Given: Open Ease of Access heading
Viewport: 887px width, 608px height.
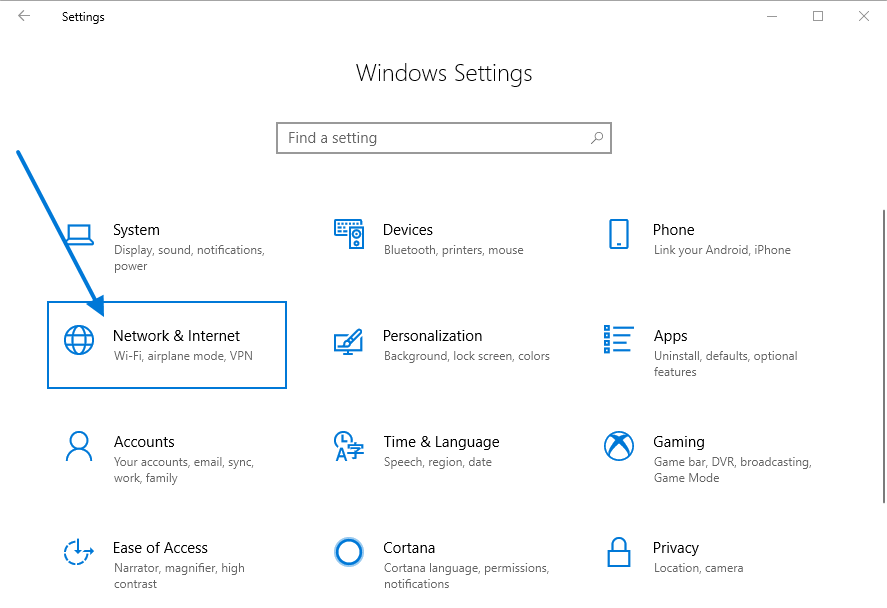Looking at the screenshot, I should pyautogui.click(x=160, y=548).
